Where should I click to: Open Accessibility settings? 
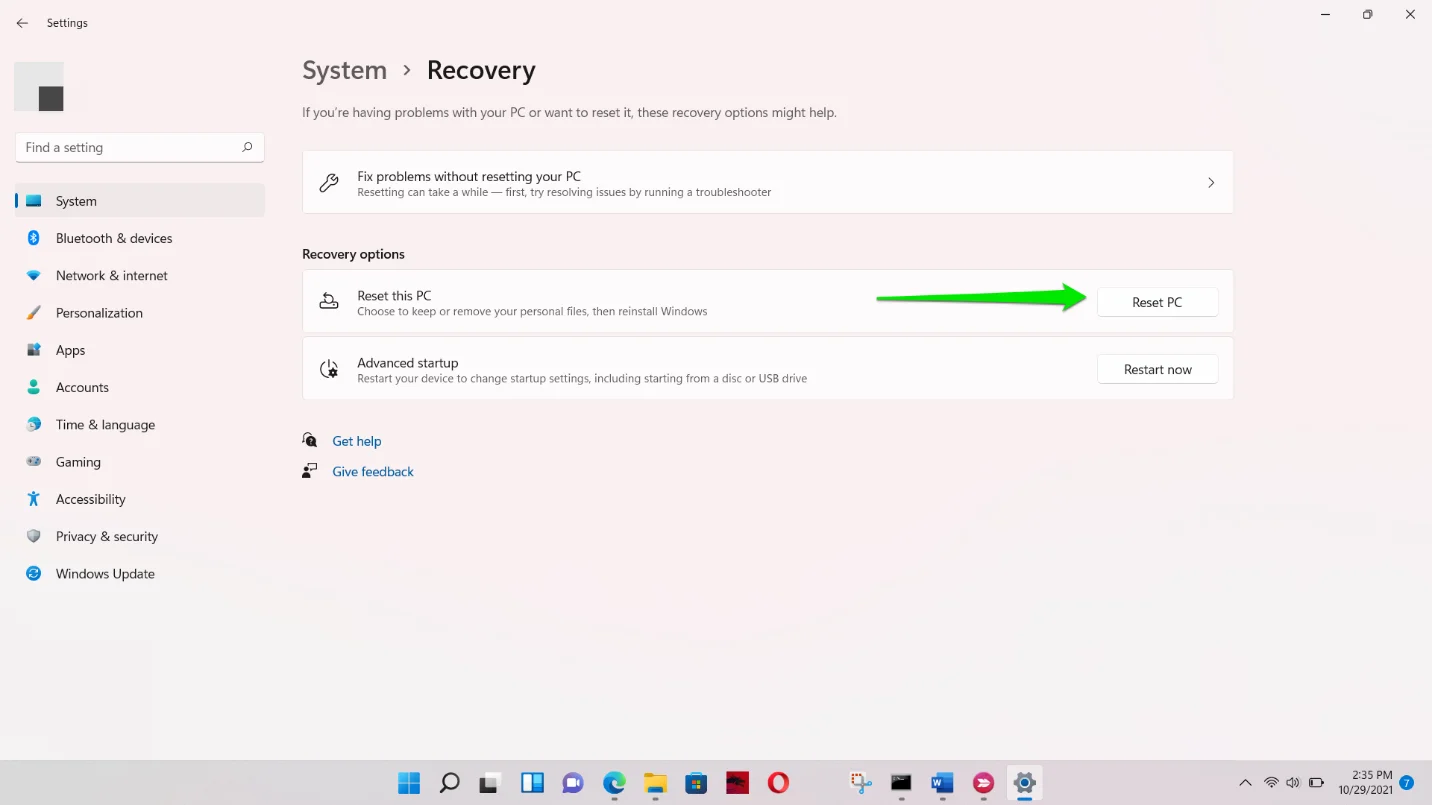(x=140, y=499)
